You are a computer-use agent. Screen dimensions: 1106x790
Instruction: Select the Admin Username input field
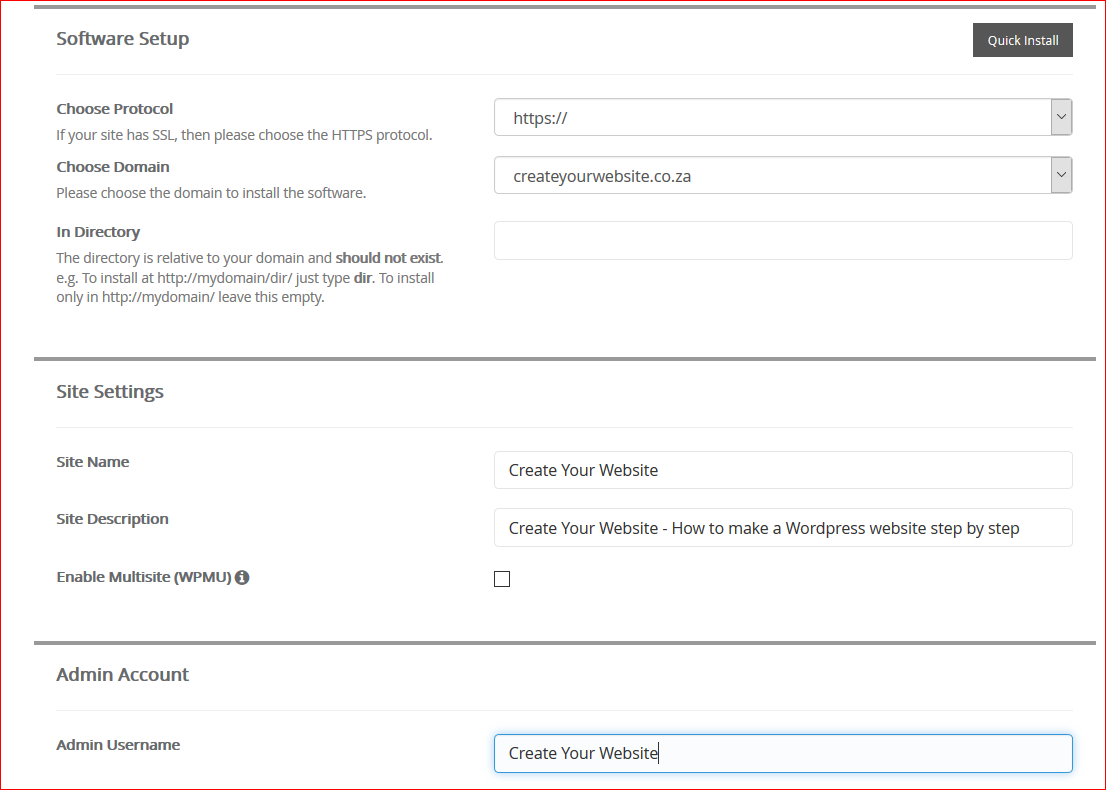[x=782, y=753]
